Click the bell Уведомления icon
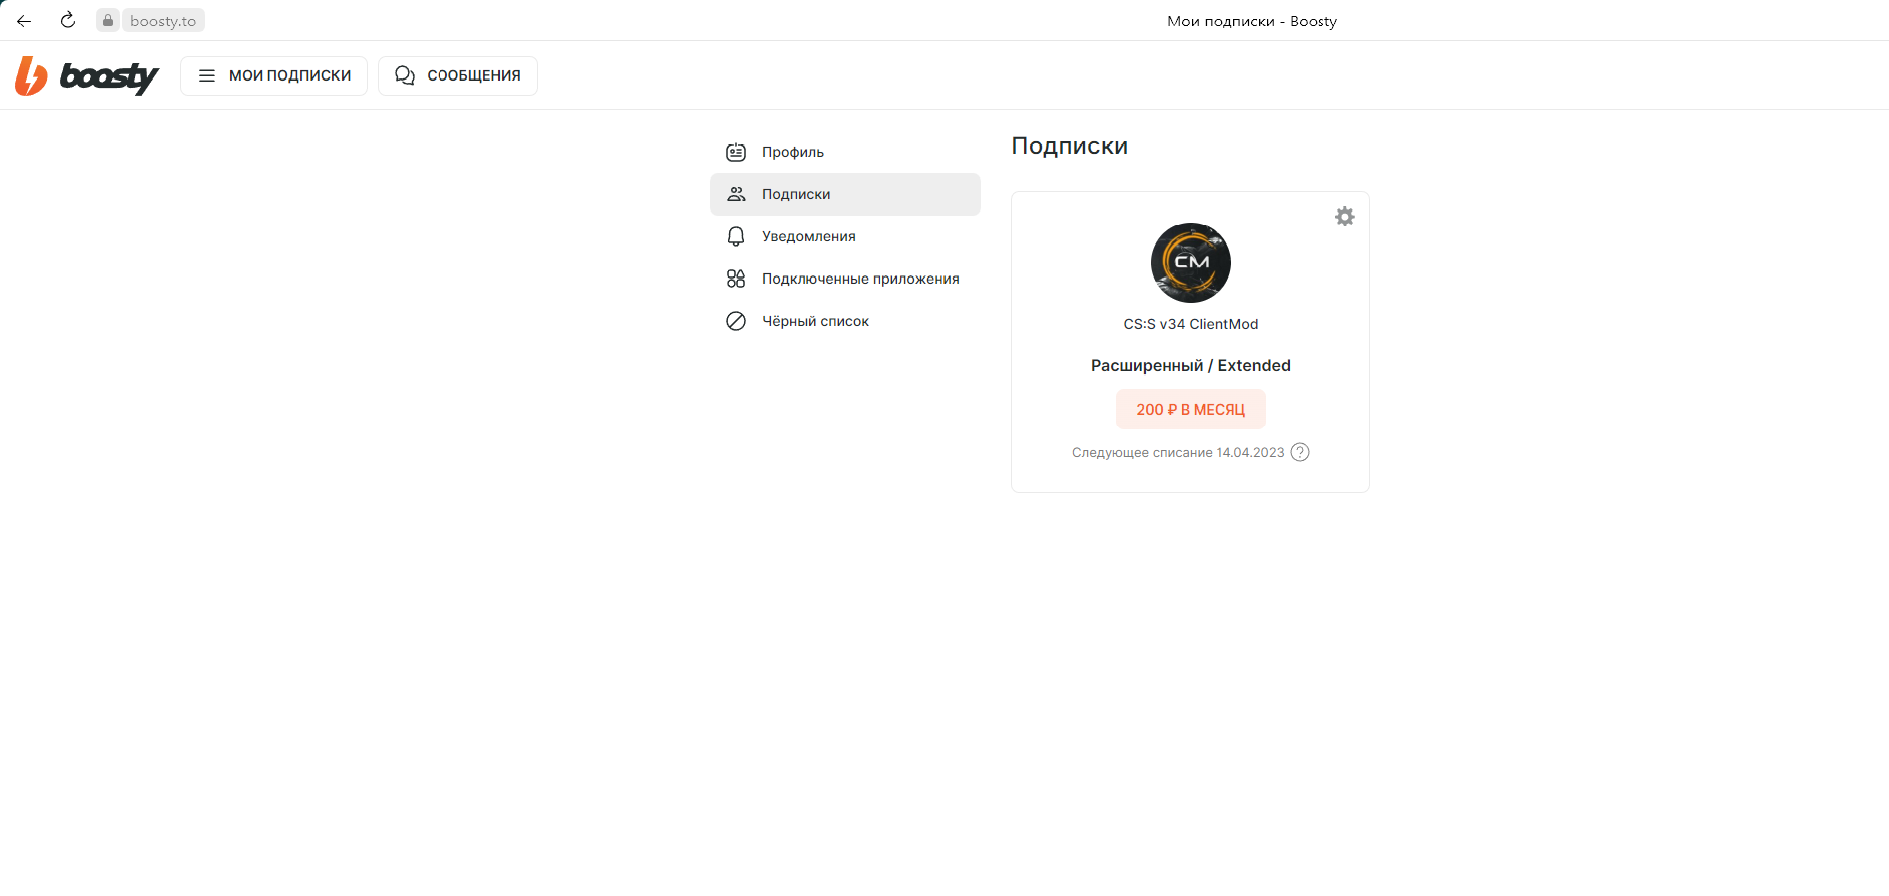The width and height of the screenshot is (1889, 896). (736, 236)
